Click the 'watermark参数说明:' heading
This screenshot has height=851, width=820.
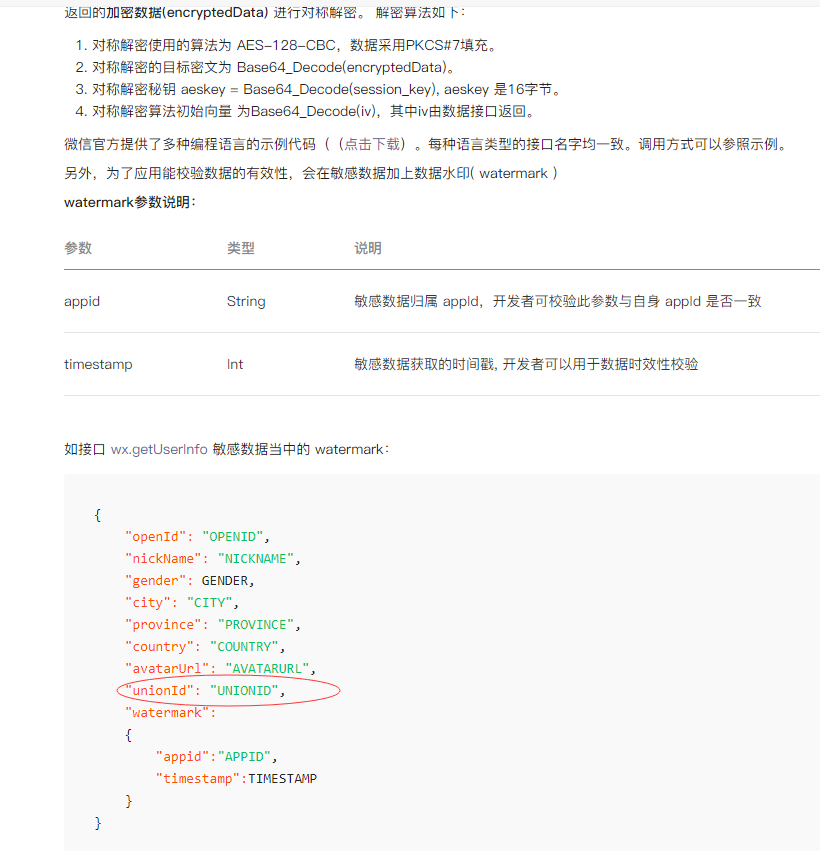[130, 202]
